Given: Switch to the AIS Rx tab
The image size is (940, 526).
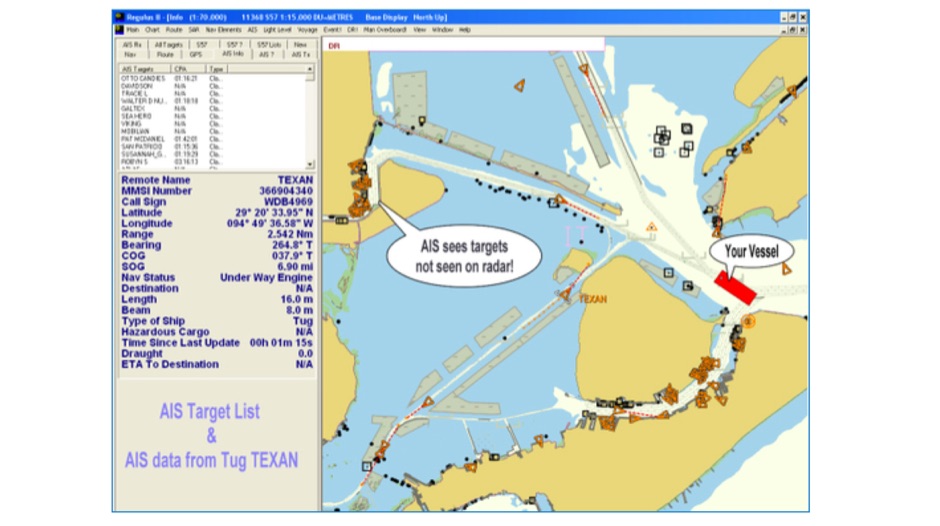Looking at the screenshot, I should point(132,44).
